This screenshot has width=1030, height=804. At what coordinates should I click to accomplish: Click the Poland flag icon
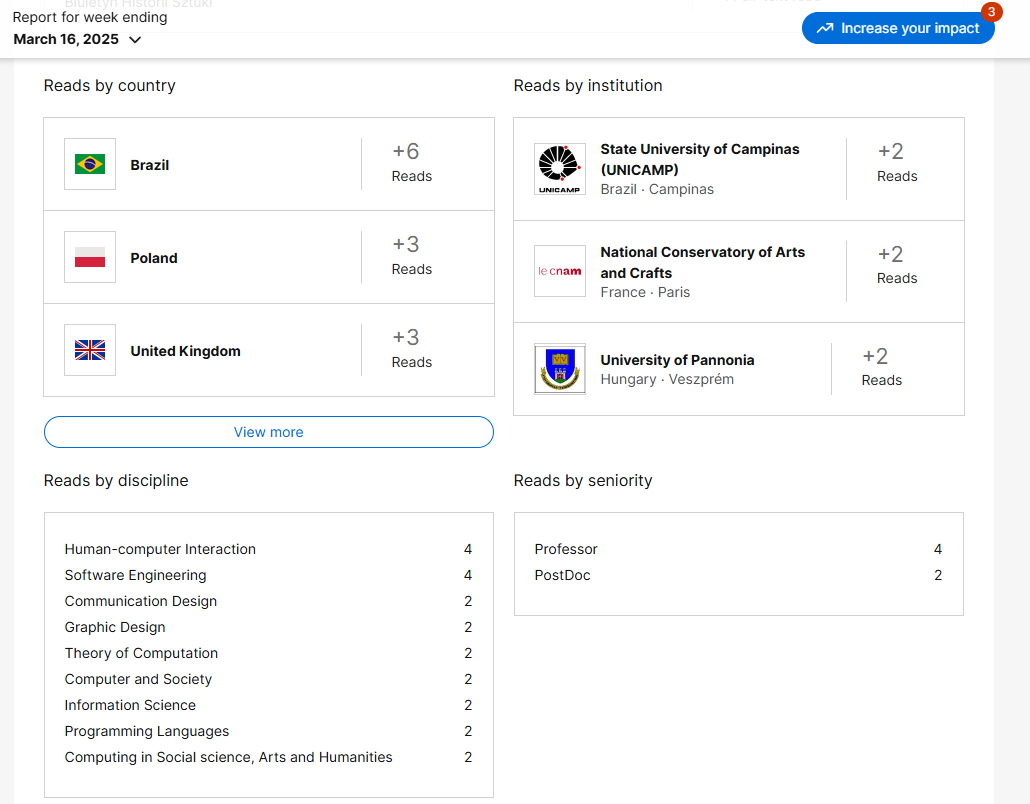90,257
